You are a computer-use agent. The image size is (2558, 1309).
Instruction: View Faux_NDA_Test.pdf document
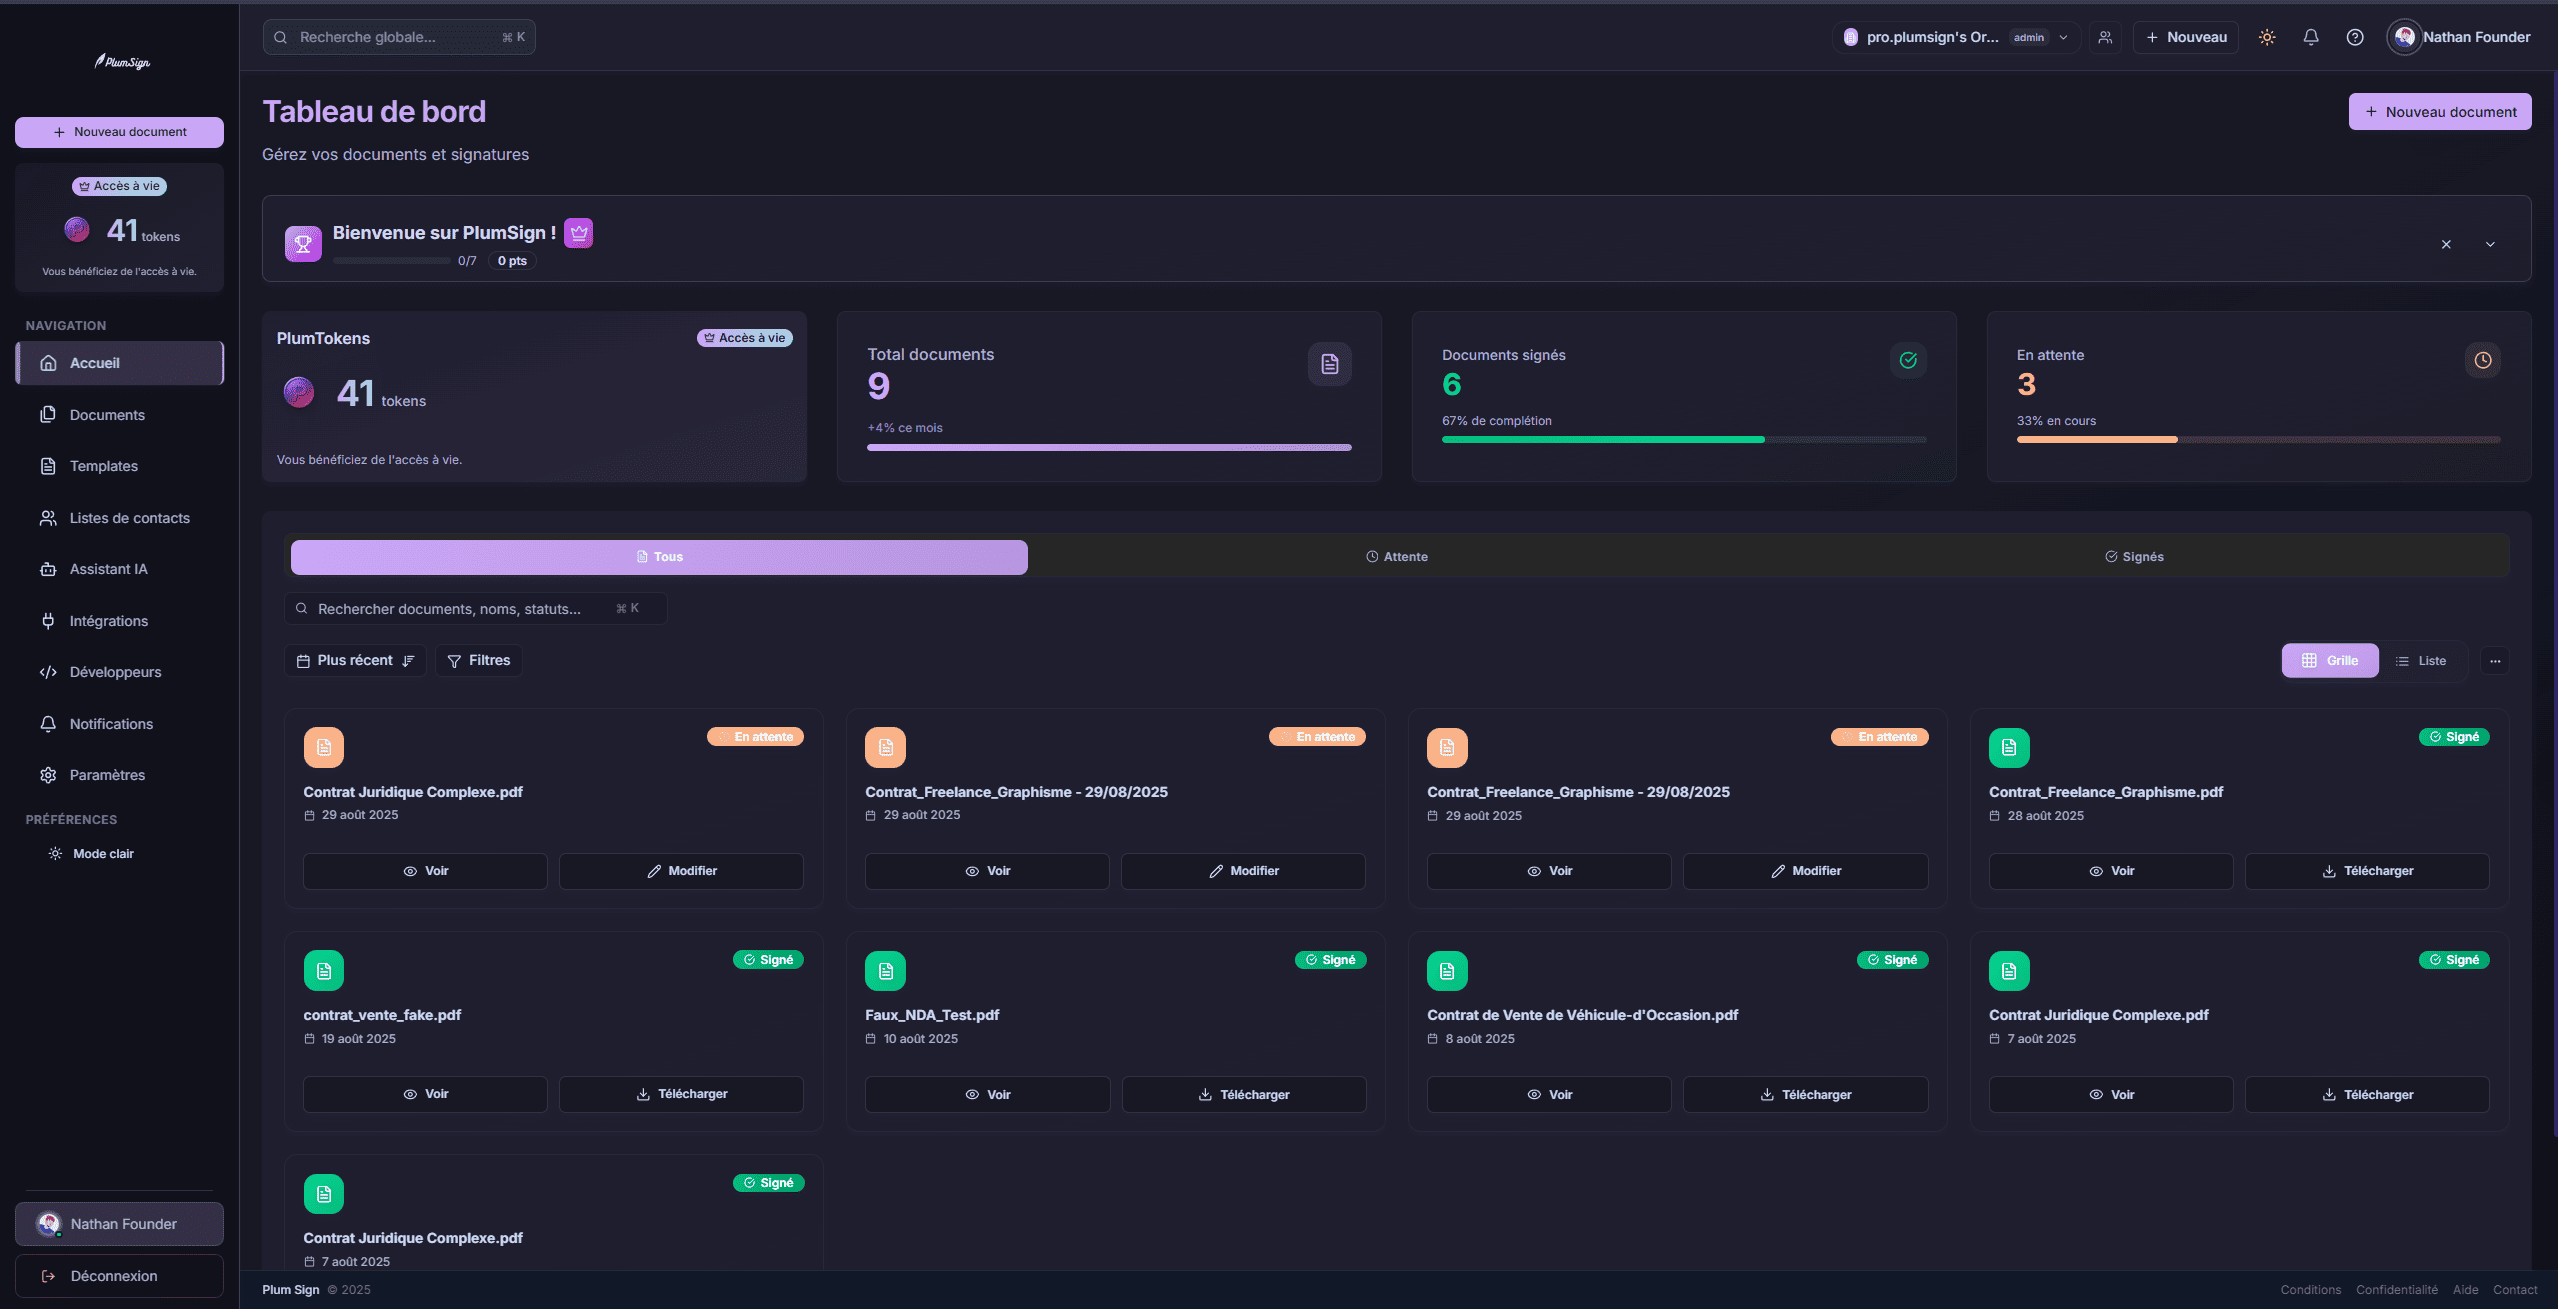[x=987, y=1095]
